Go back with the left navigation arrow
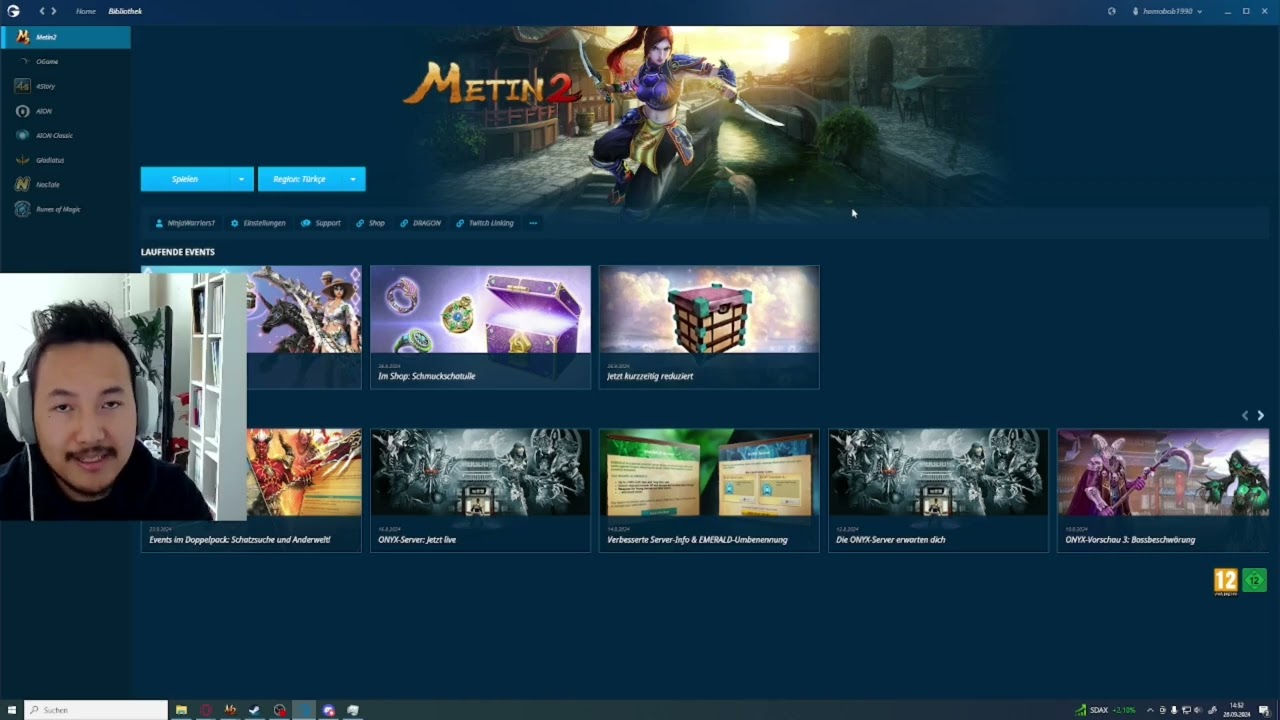Image resolution: width=1280 pixels, height=720 pixels. 42,11
